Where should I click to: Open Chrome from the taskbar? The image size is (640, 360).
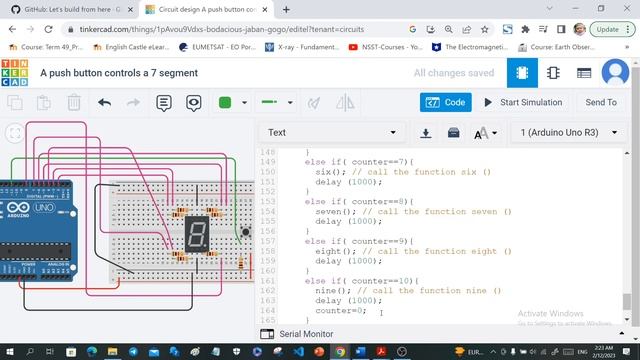click(340, 351)
